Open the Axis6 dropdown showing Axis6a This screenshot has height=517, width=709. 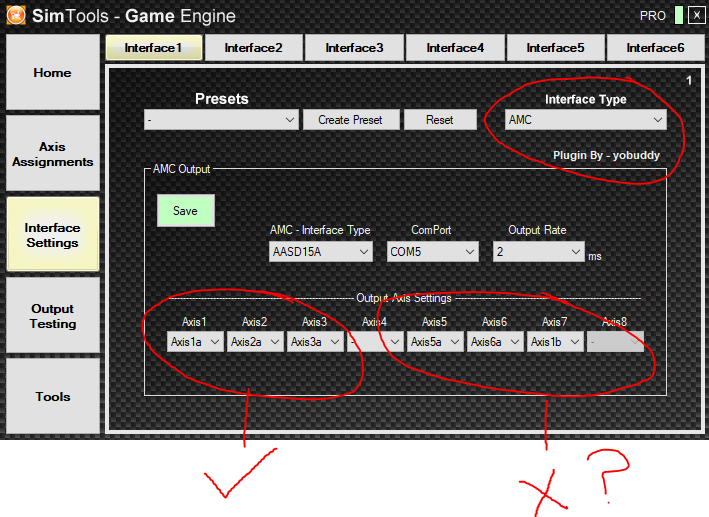495,342
